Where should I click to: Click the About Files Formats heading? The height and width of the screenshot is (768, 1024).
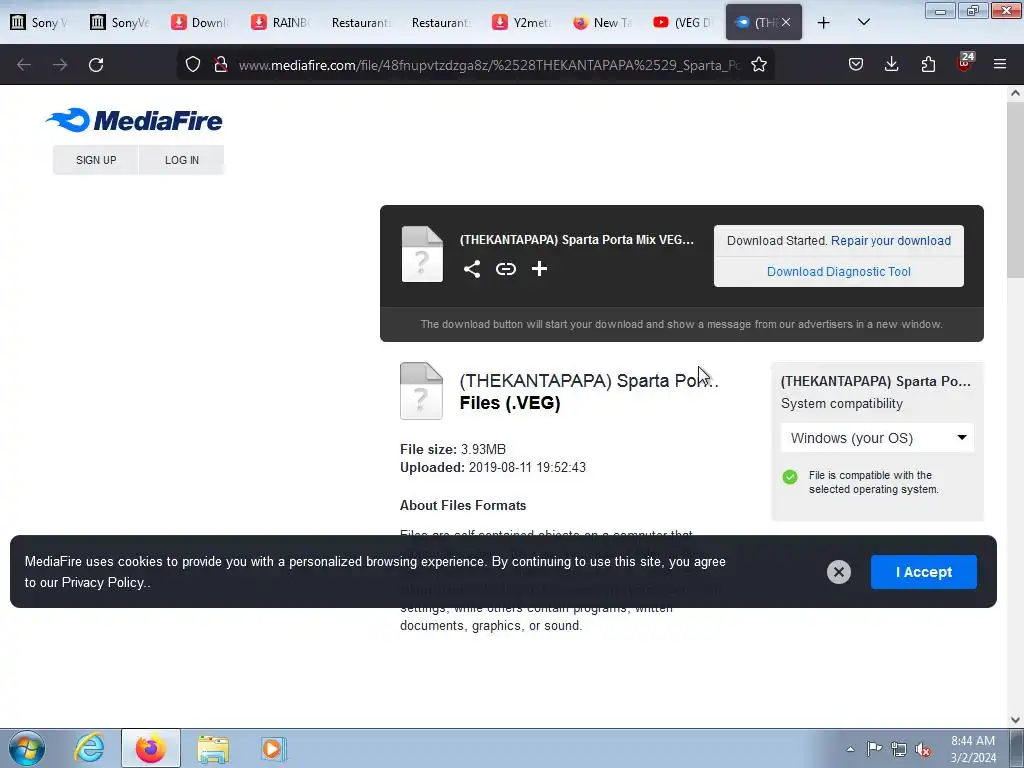(x=463, y=505)
